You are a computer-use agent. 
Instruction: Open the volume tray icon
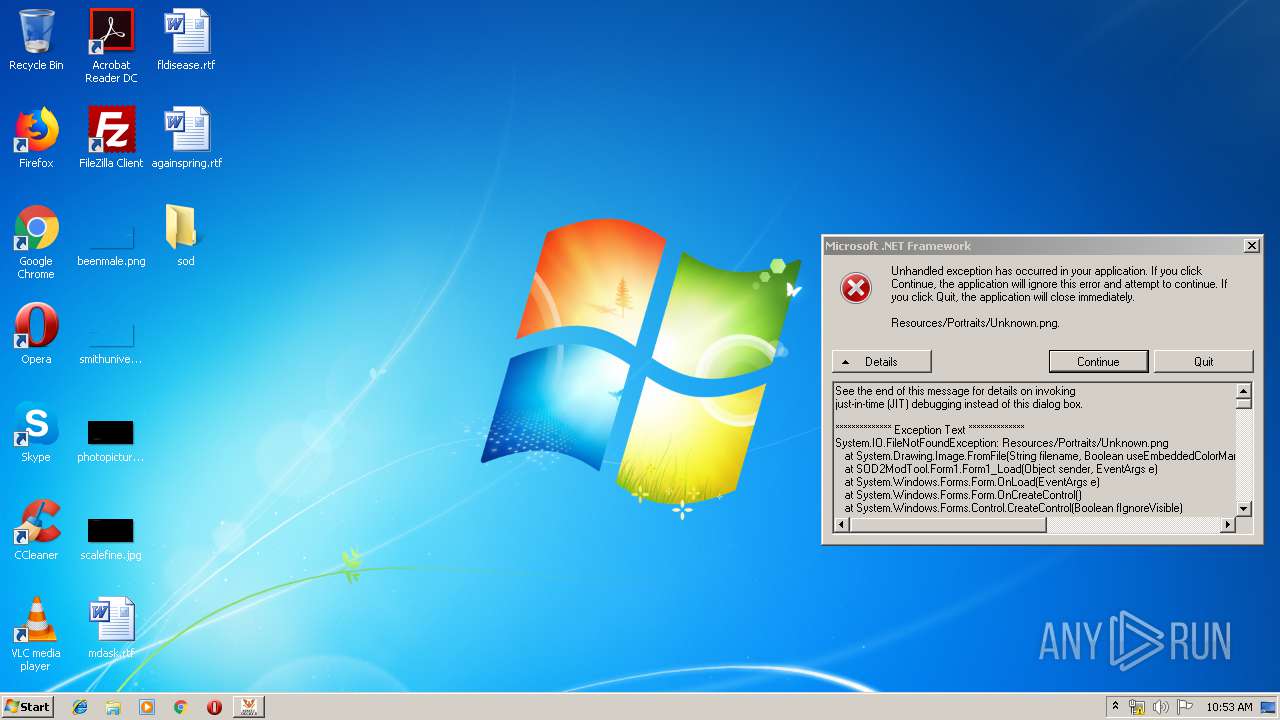(x=1161, y=707)
